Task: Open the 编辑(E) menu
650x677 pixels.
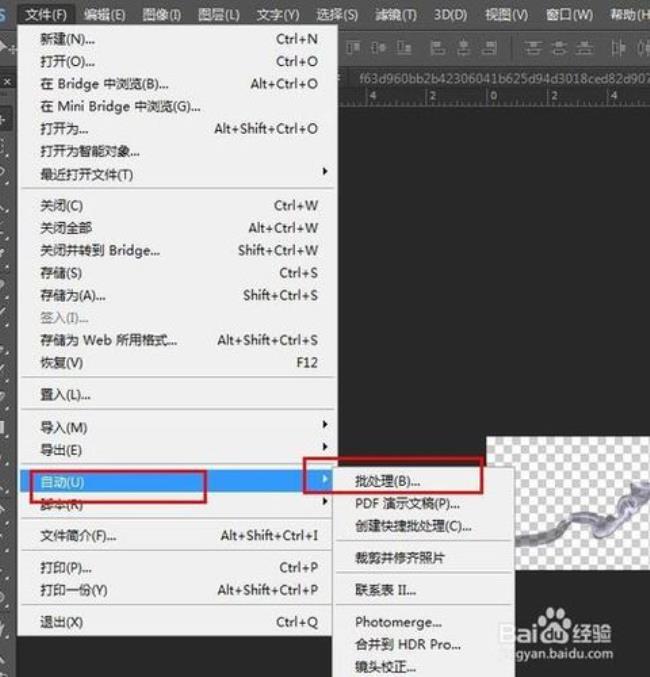Action: tap(104, 15)
